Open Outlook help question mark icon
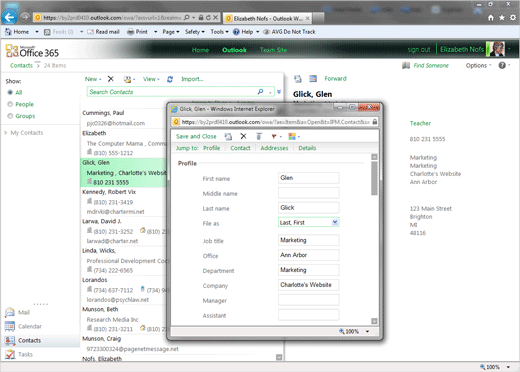 coord(502,65)
